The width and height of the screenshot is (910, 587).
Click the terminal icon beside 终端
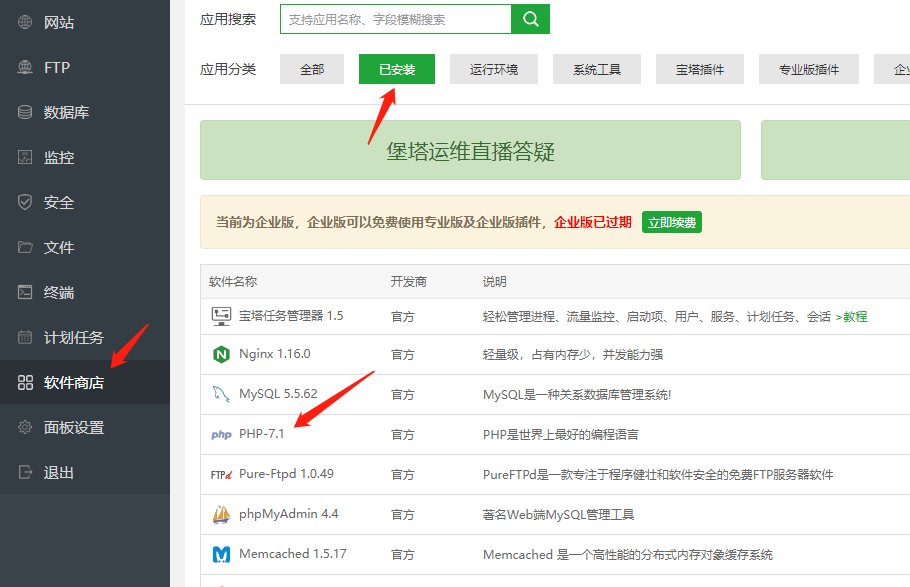point(25,292)
